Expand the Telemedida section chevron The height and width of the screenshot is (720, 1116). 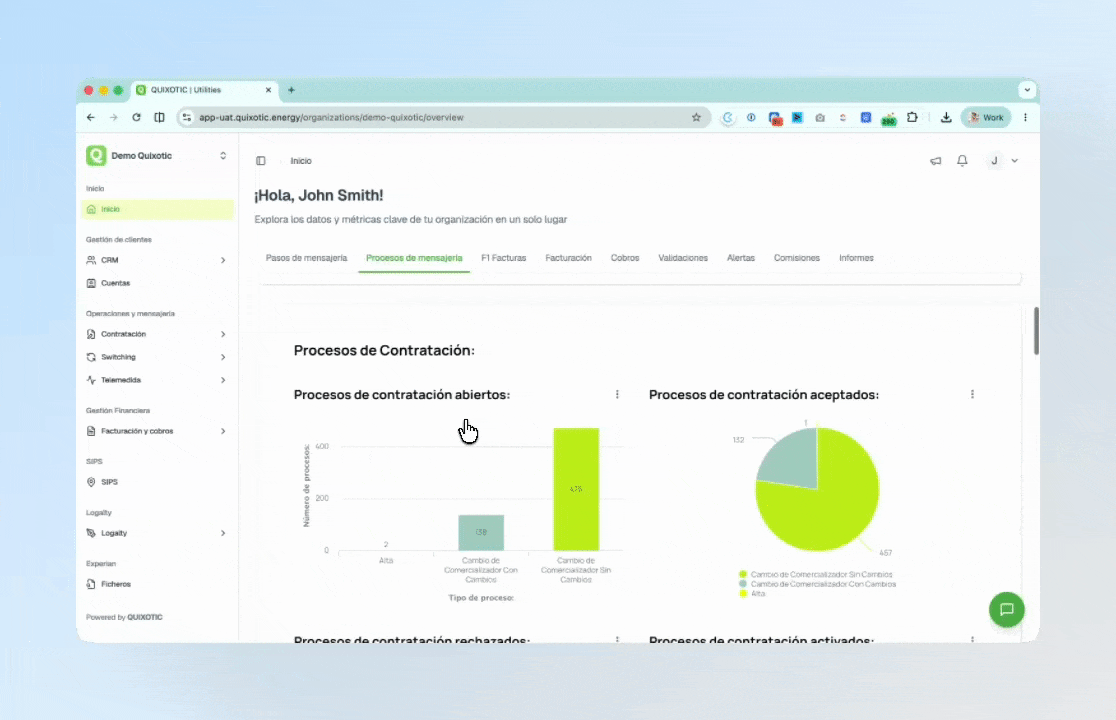(223, 380)
